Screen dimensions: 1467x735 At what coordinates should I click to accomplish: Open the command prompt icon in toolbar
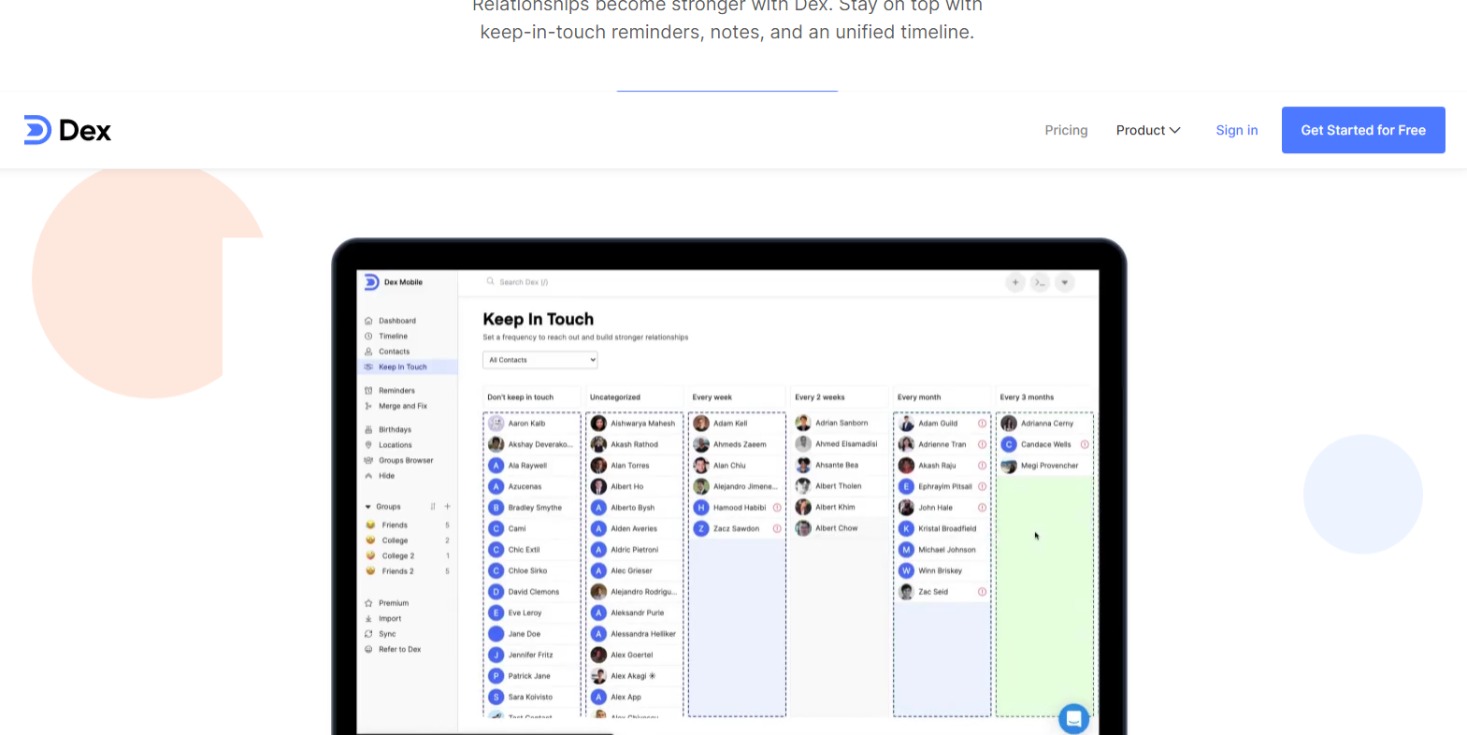point(1040,283)
